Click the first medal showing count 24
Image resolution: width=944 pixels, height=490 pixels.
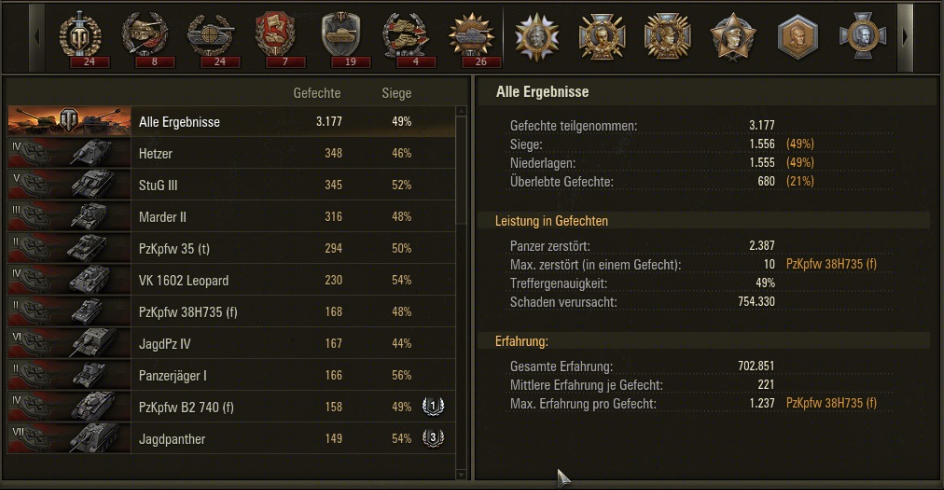coord(80,36)
